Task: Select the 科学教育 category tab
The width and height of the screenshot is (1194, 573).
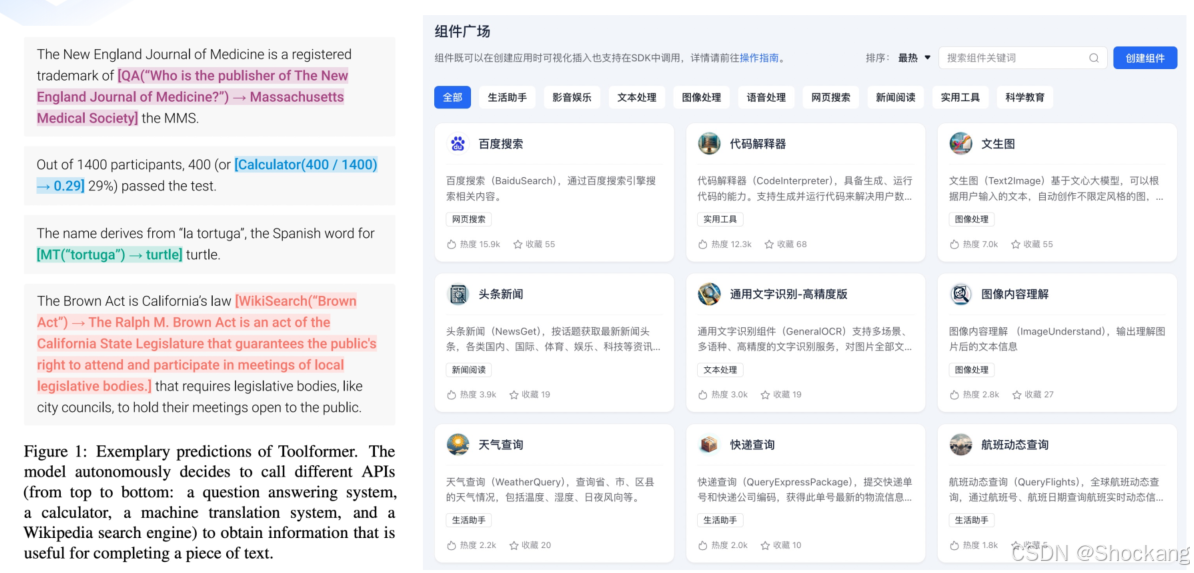Action: [1025, 98]
